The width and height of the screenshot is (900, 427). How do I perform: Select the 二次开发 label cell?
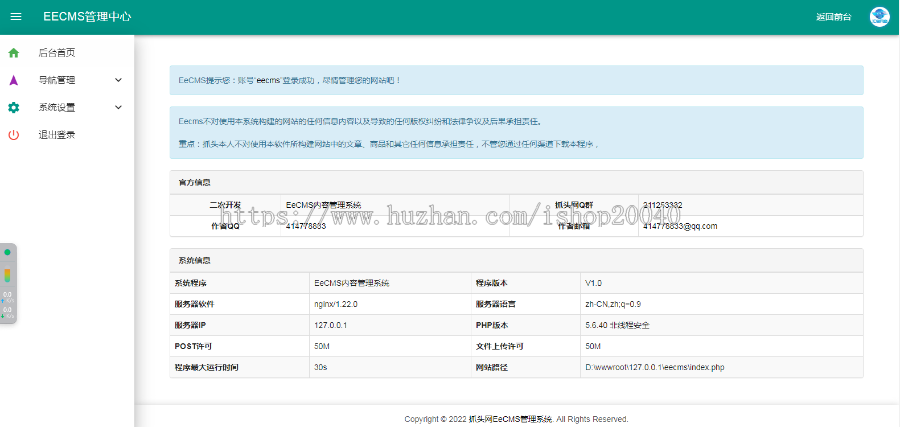tap(226, 205)
